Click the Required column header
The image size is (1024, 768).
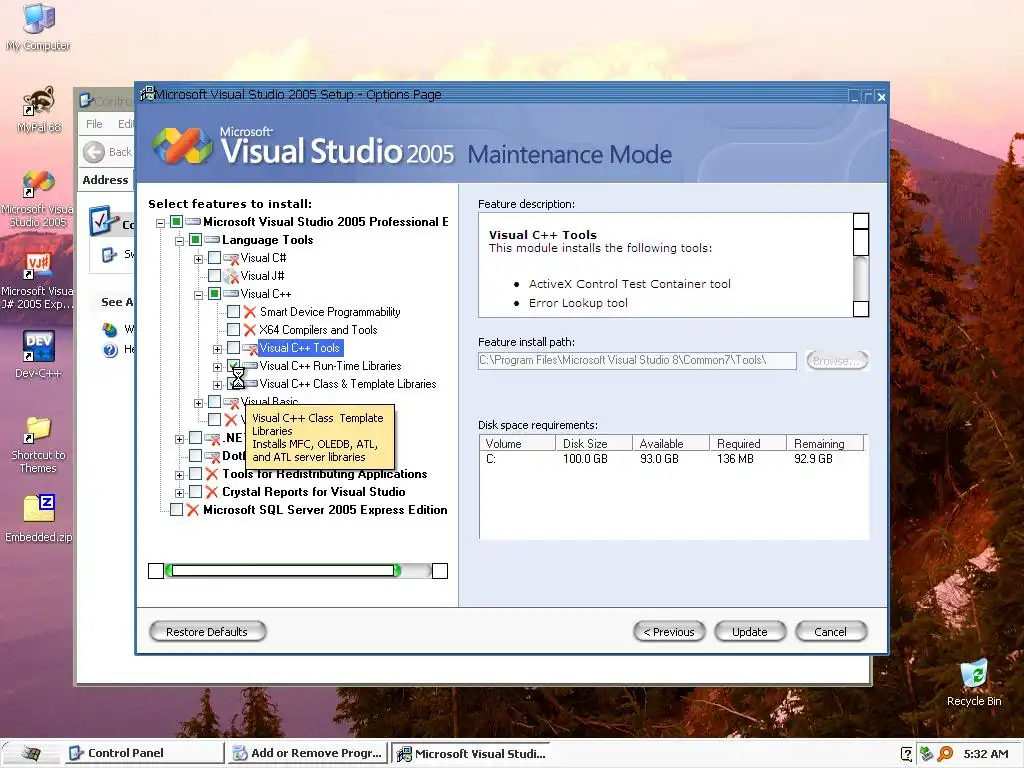[x=748, y=443]
